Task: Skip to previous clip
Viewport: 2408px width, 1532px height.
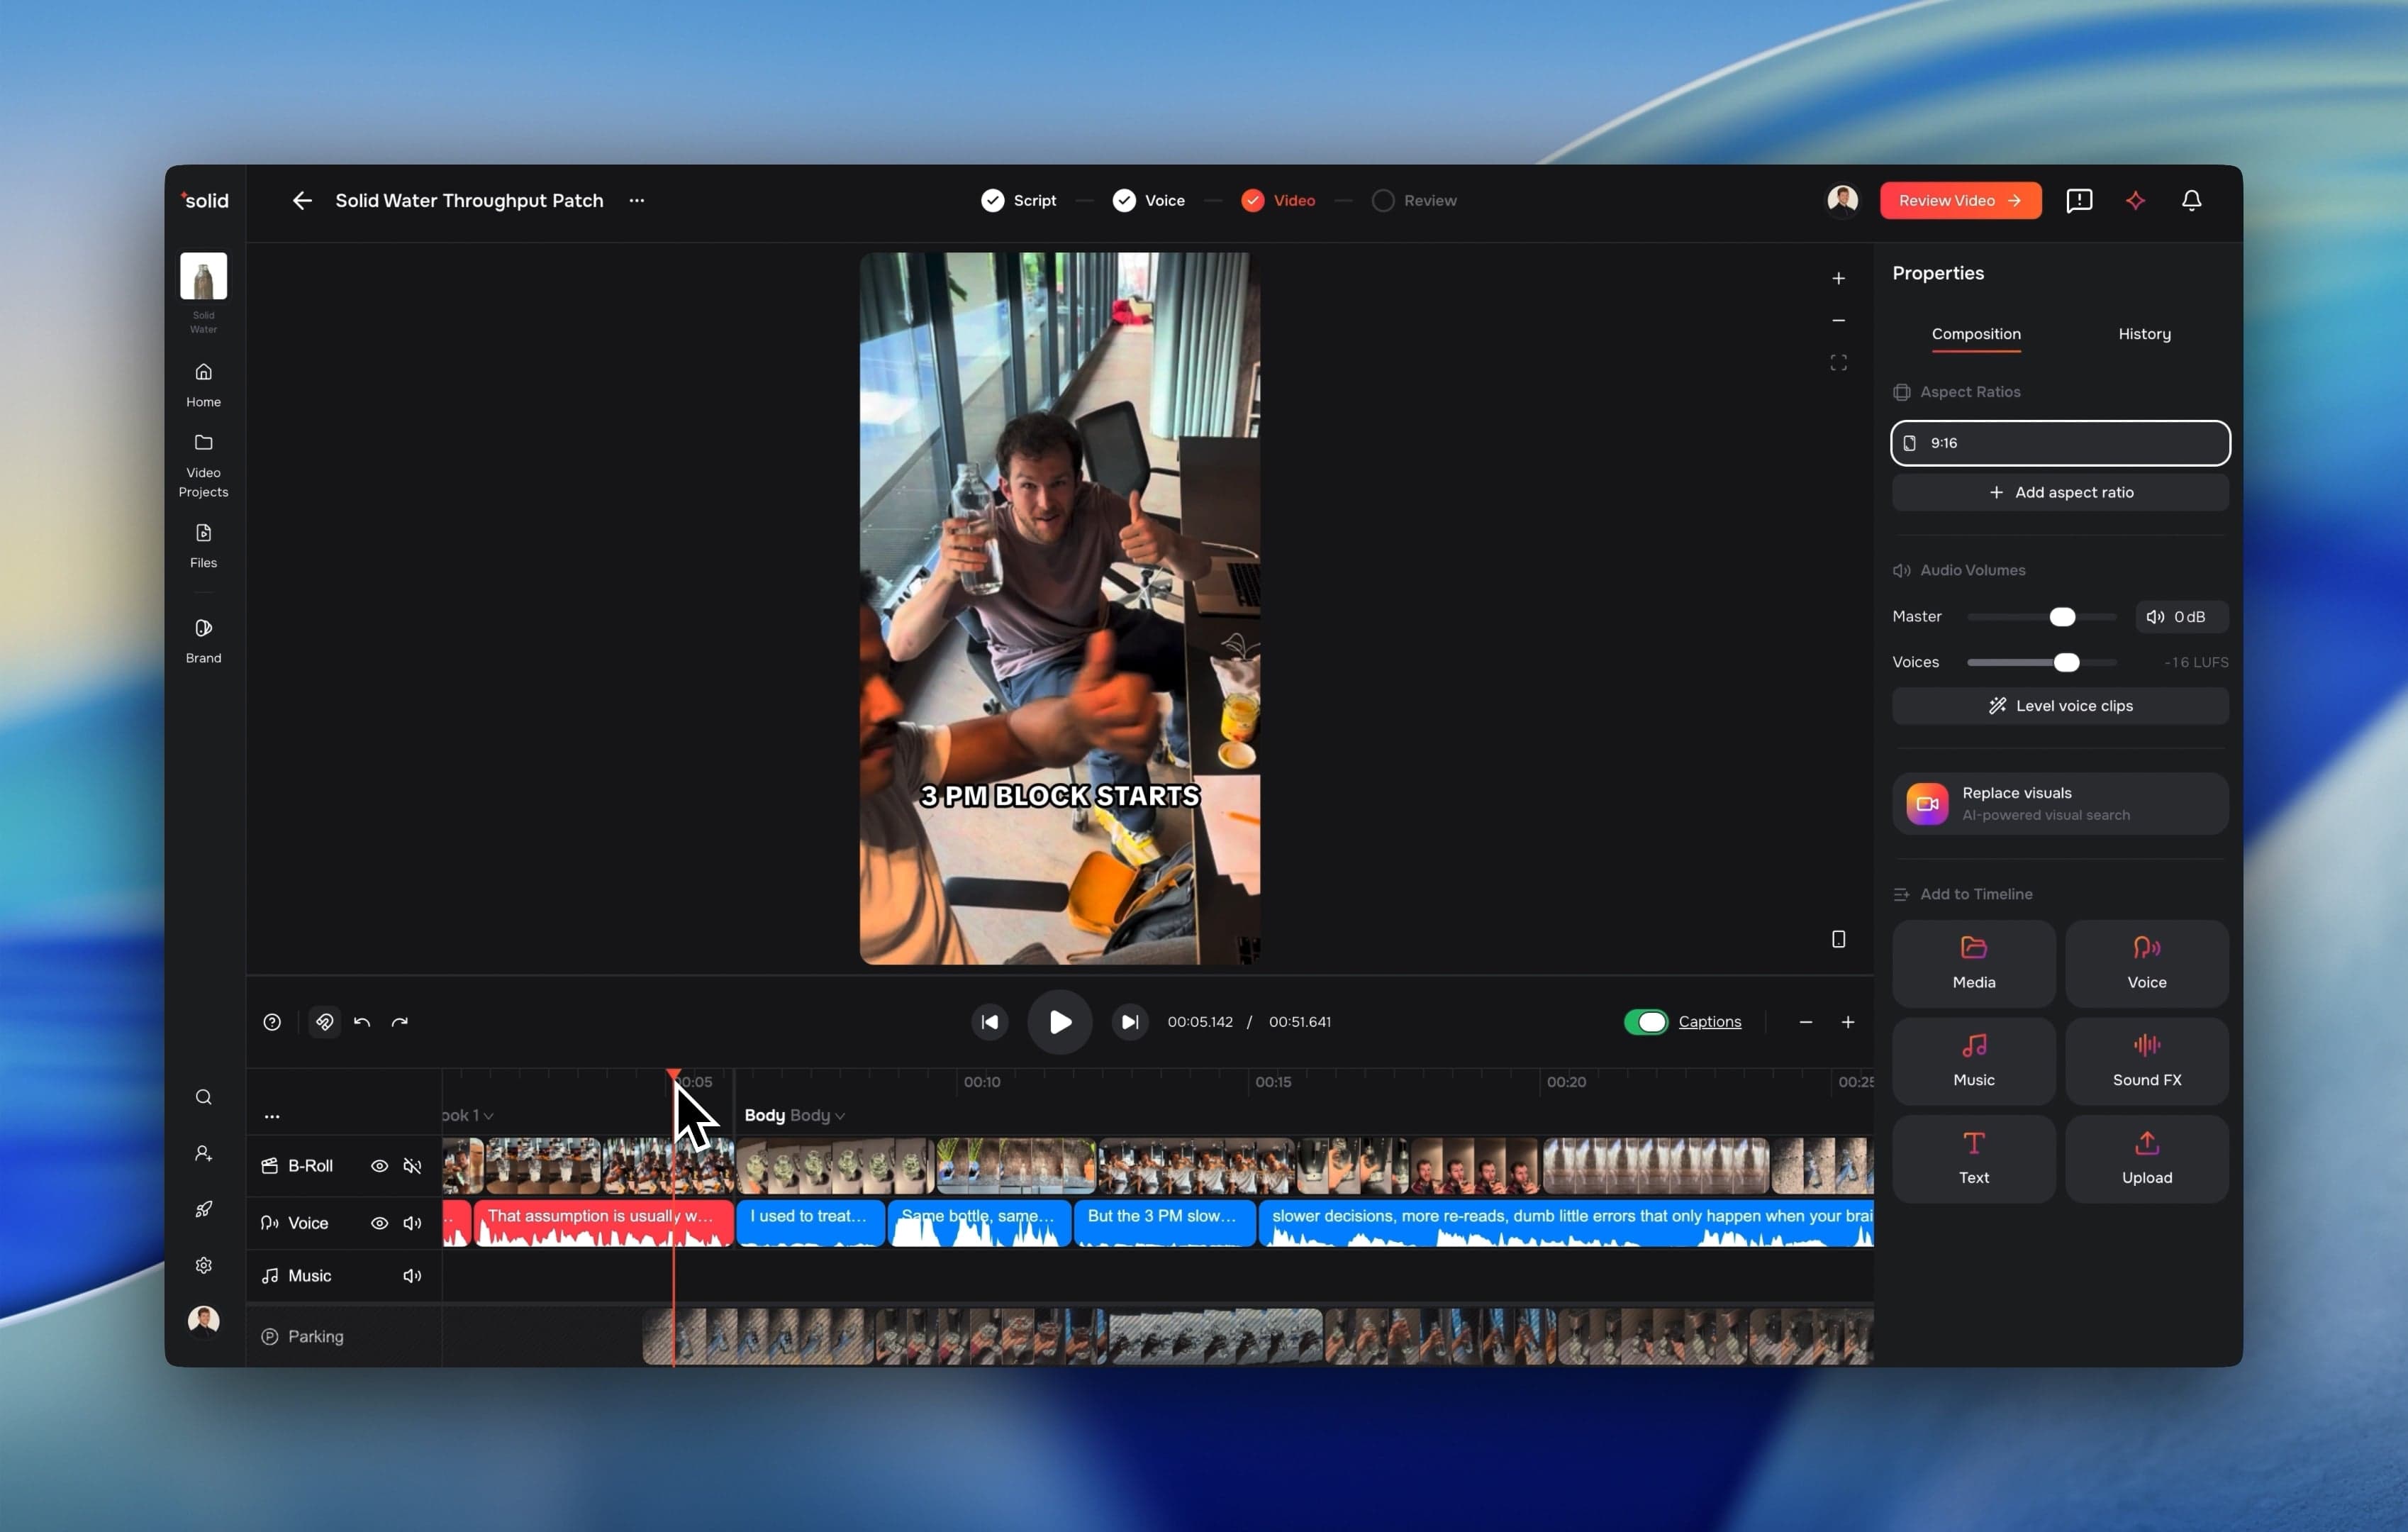Action: tap(989, 1022)
